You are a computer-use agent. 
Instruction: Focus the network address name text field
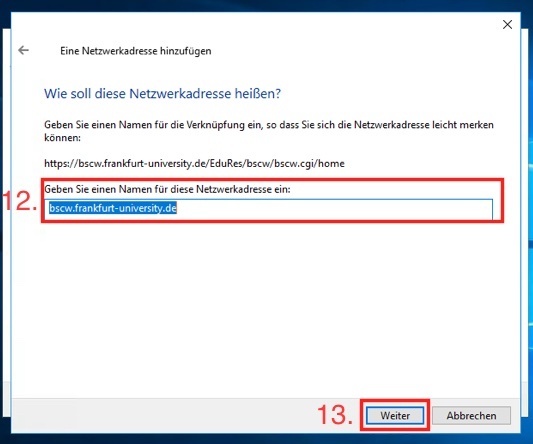(x=269, y=209)
